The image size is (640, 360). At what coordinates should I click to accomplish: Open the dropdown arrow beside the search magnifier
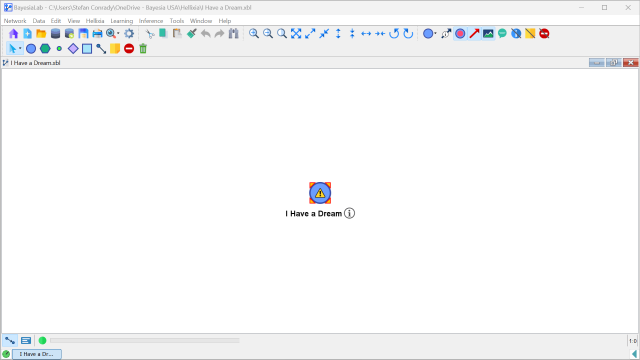[x=118, y=33]
